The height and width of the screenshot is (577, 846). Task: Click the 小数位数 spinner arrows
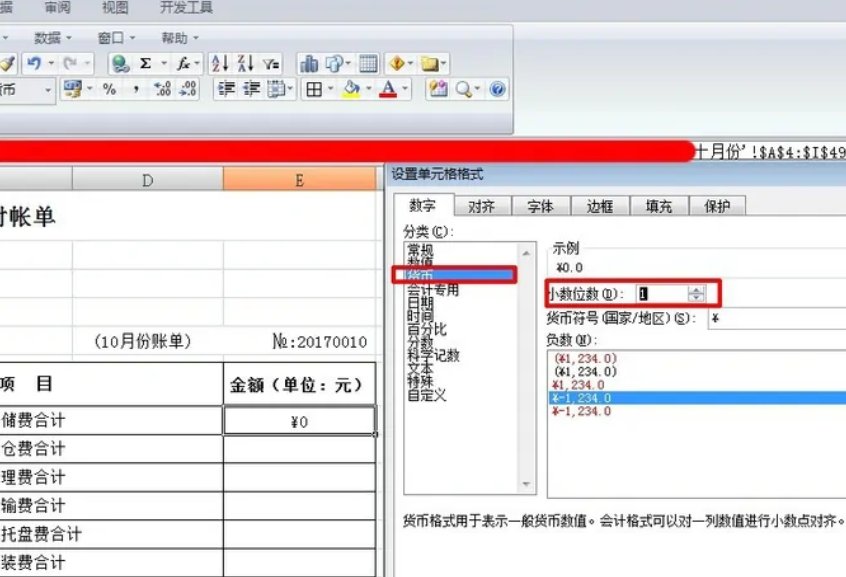coord(697,294)
